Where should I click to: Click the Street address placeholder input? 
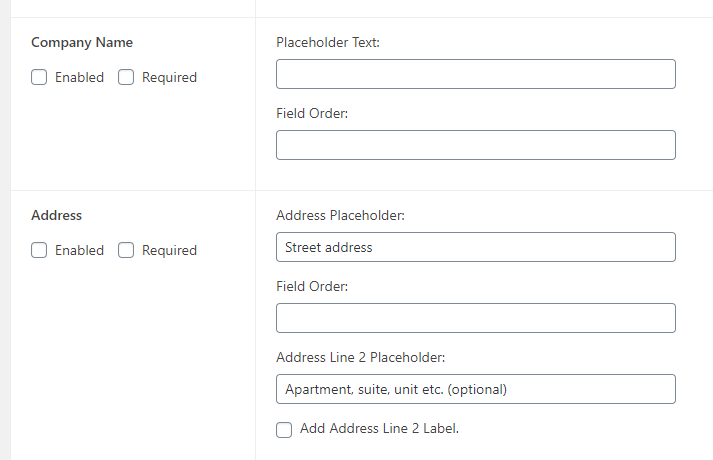click(x=475, y=247)
